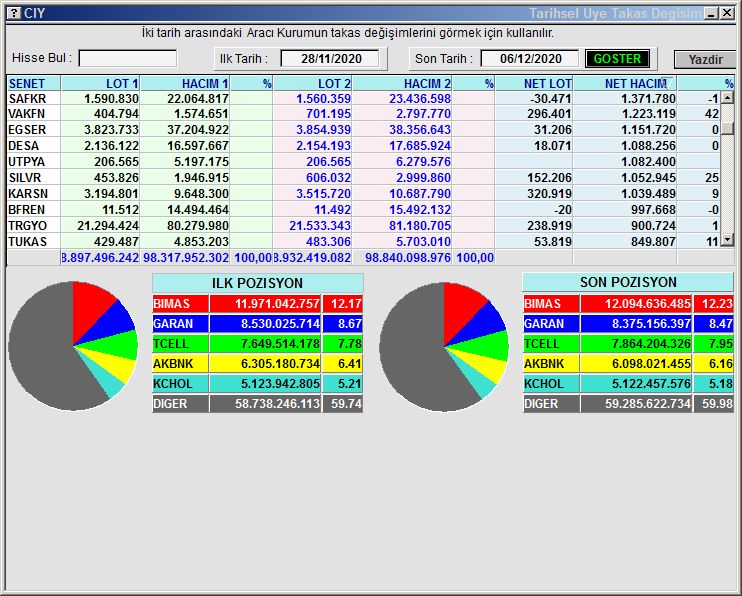
Task: Sort by the HACIM 1 column header
Action: [185, 83]
